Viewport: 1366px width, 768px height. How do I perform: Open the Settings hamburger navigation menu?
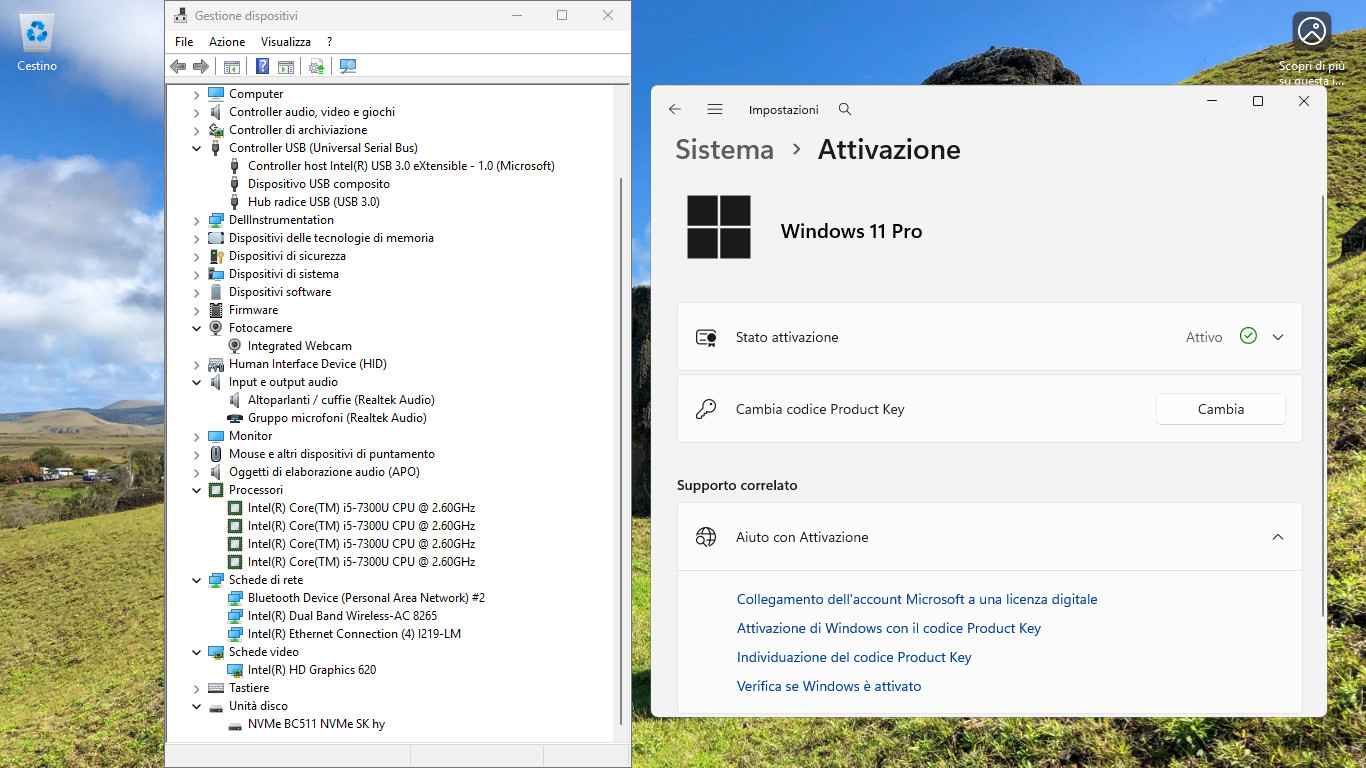click(x=714, y=109)
